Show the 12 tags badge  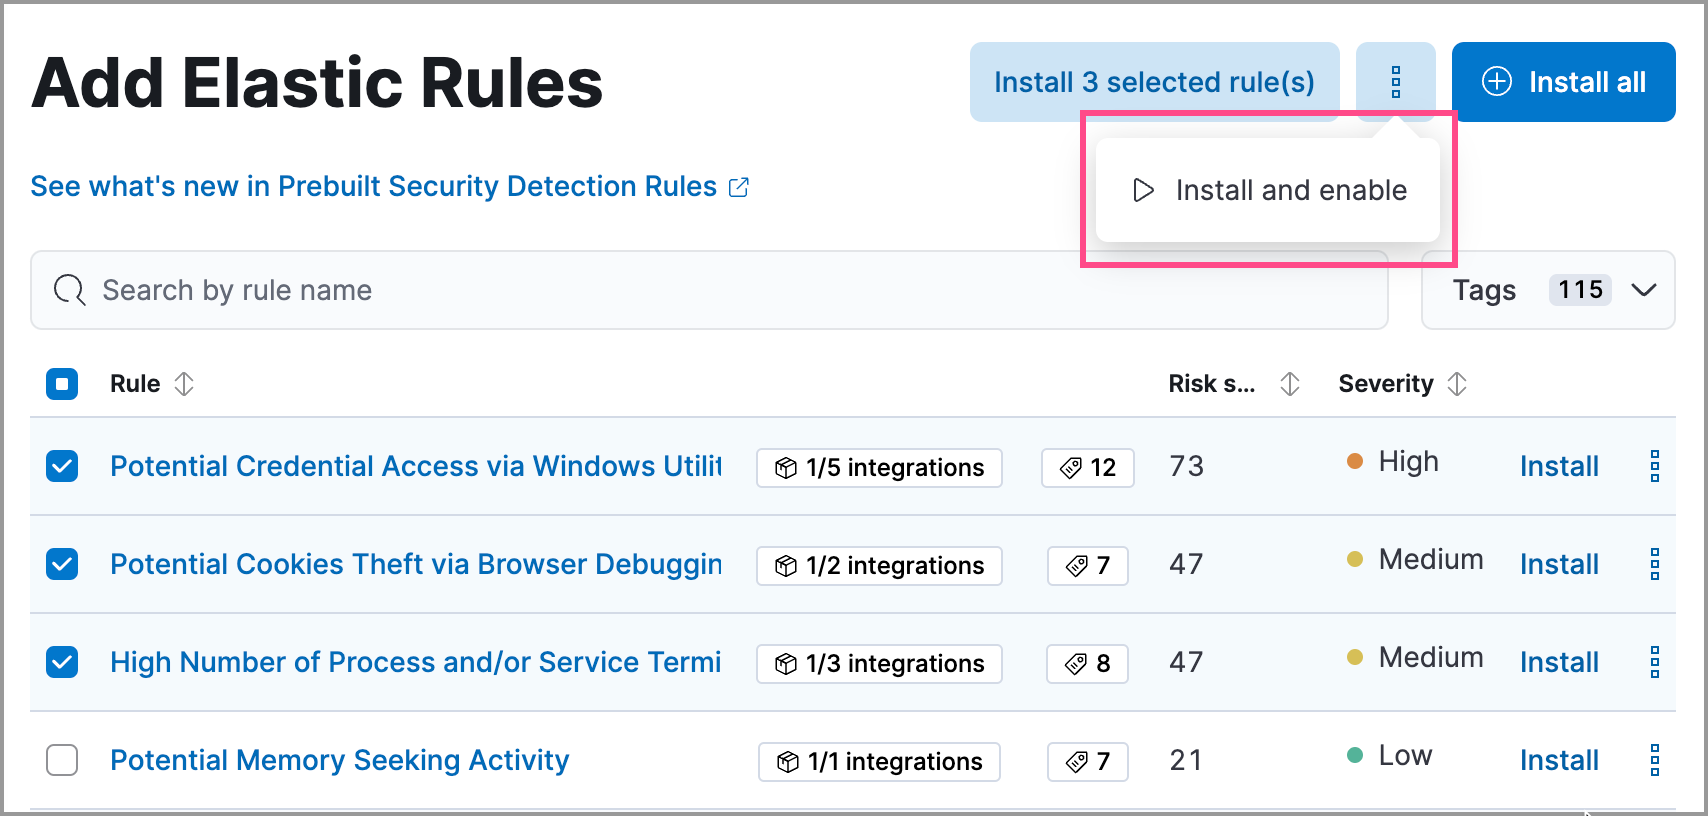[x=1088, y=468]
